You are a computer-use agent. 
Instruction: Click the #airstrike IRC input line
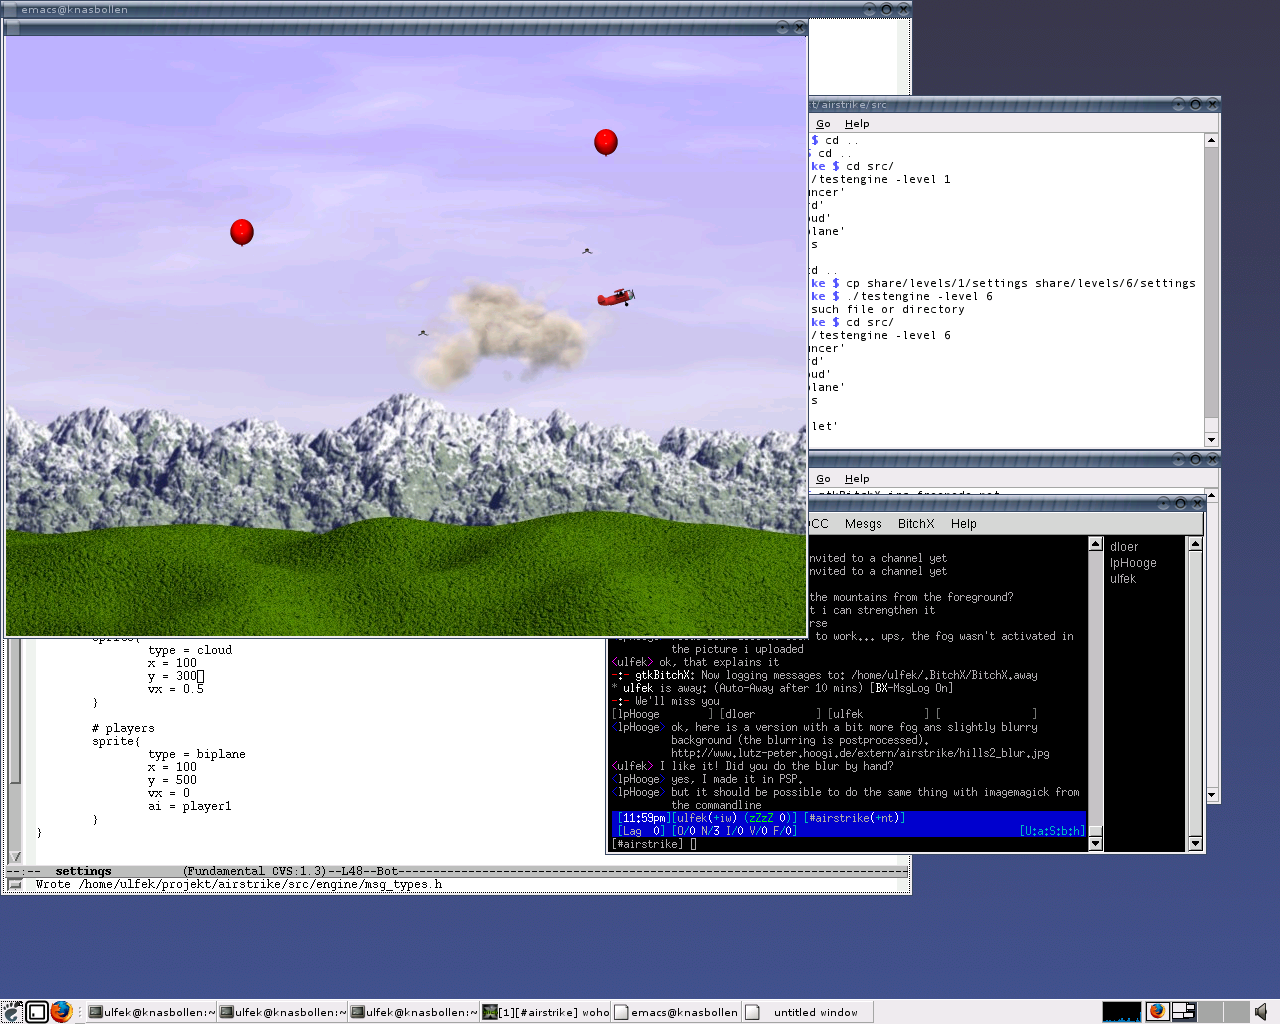pos(848,844)
